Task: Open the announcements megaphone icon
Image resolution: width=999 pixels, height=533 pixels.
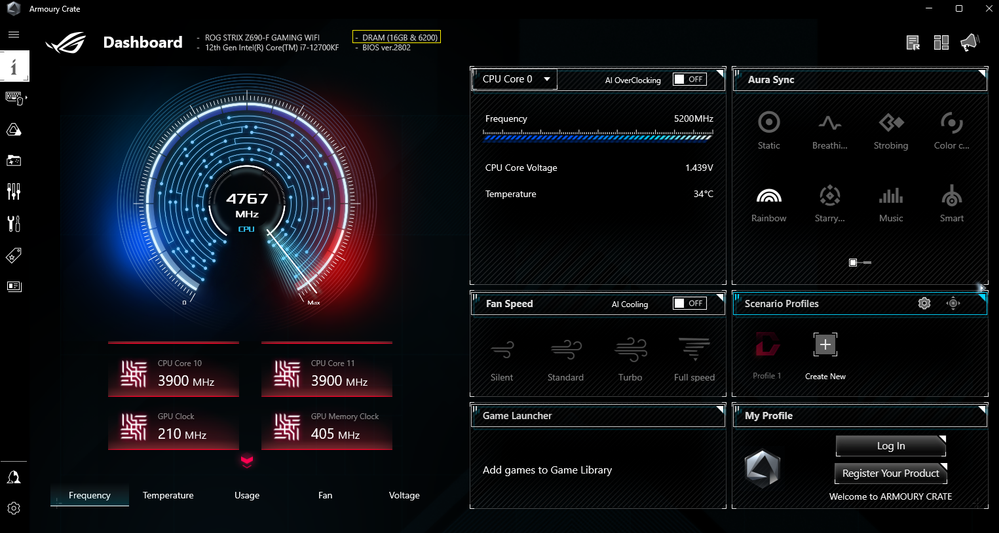Action: click(x=969, y=42)
